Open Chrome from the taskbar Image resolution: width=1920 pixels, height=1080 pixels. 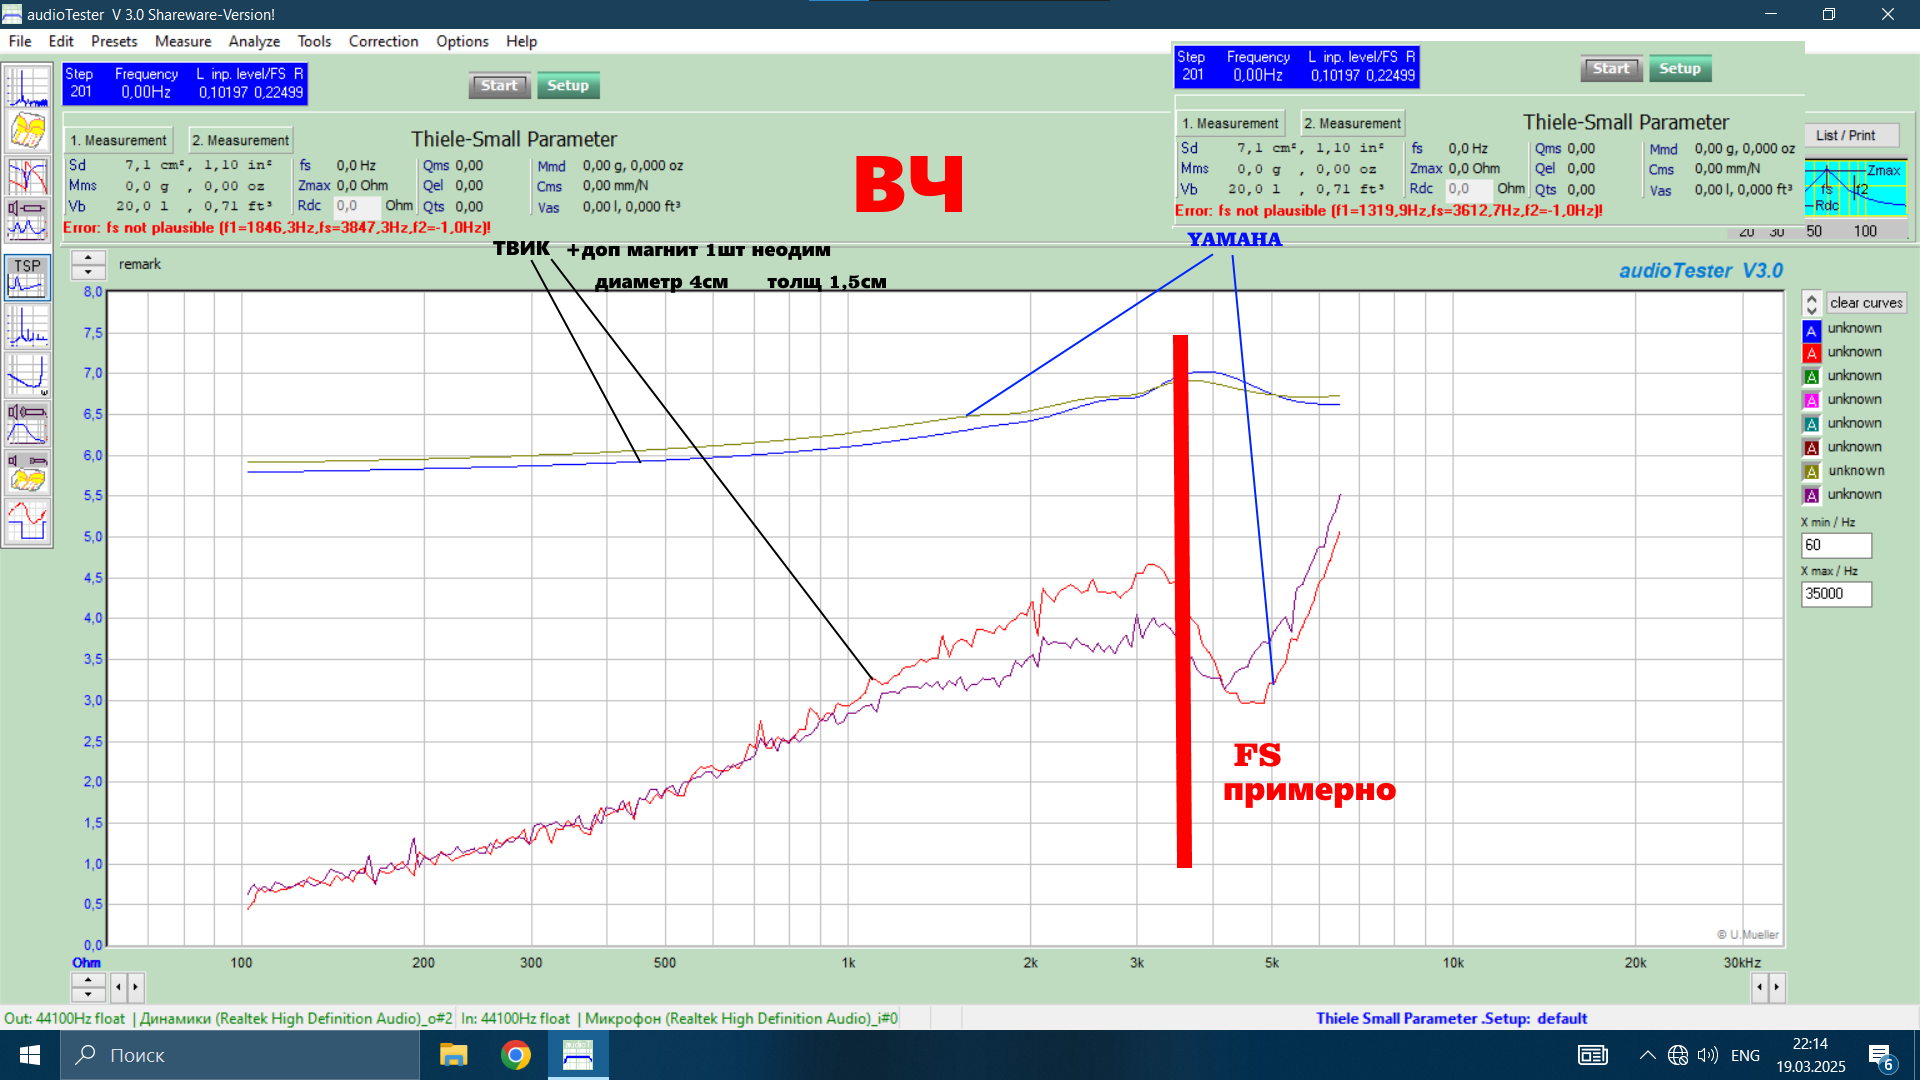(516, 1055)
